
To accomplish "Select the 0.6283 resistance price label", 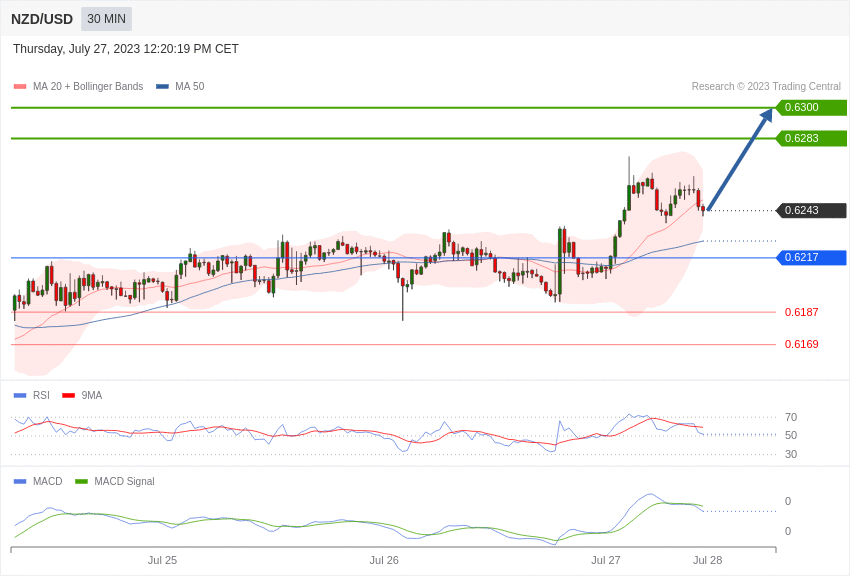I will [x=812, y=138].
